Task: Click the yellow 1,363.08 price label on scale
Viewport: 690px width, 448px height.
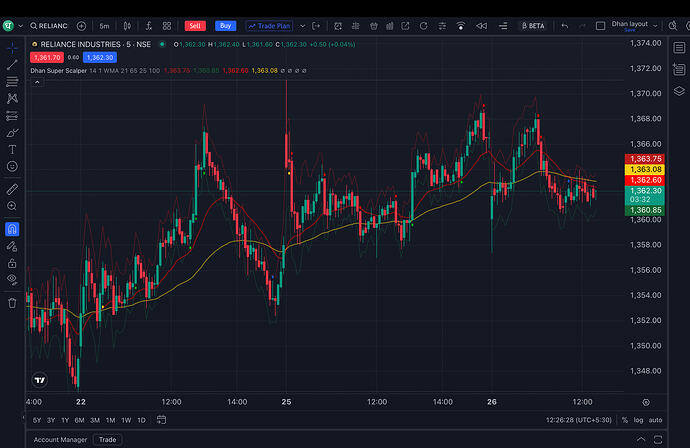Action: click(645, 169)
